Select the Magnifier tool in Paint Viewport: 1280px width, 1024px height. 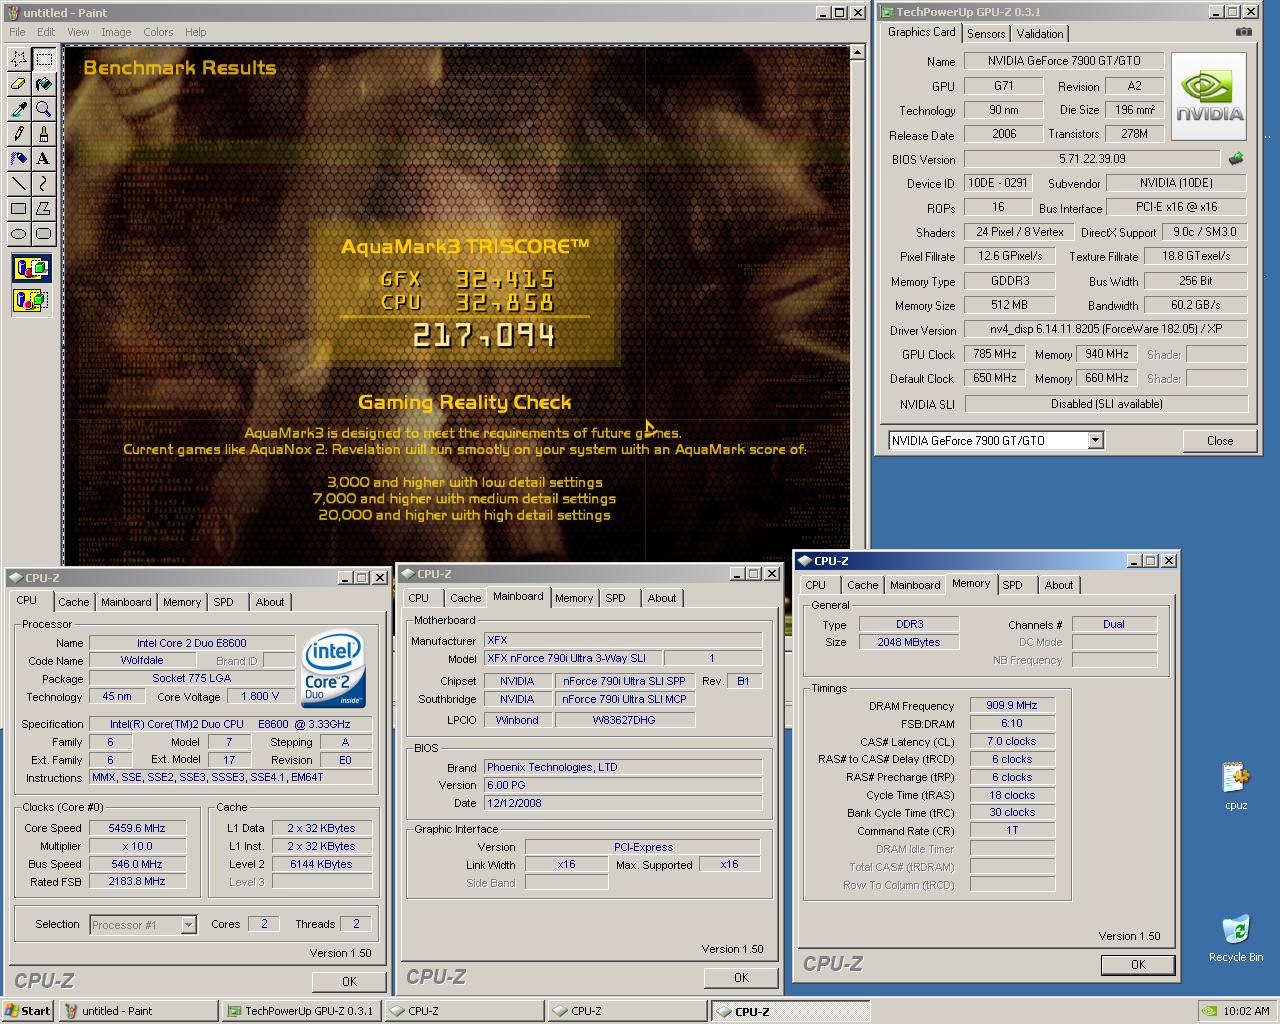pos(43,108)
